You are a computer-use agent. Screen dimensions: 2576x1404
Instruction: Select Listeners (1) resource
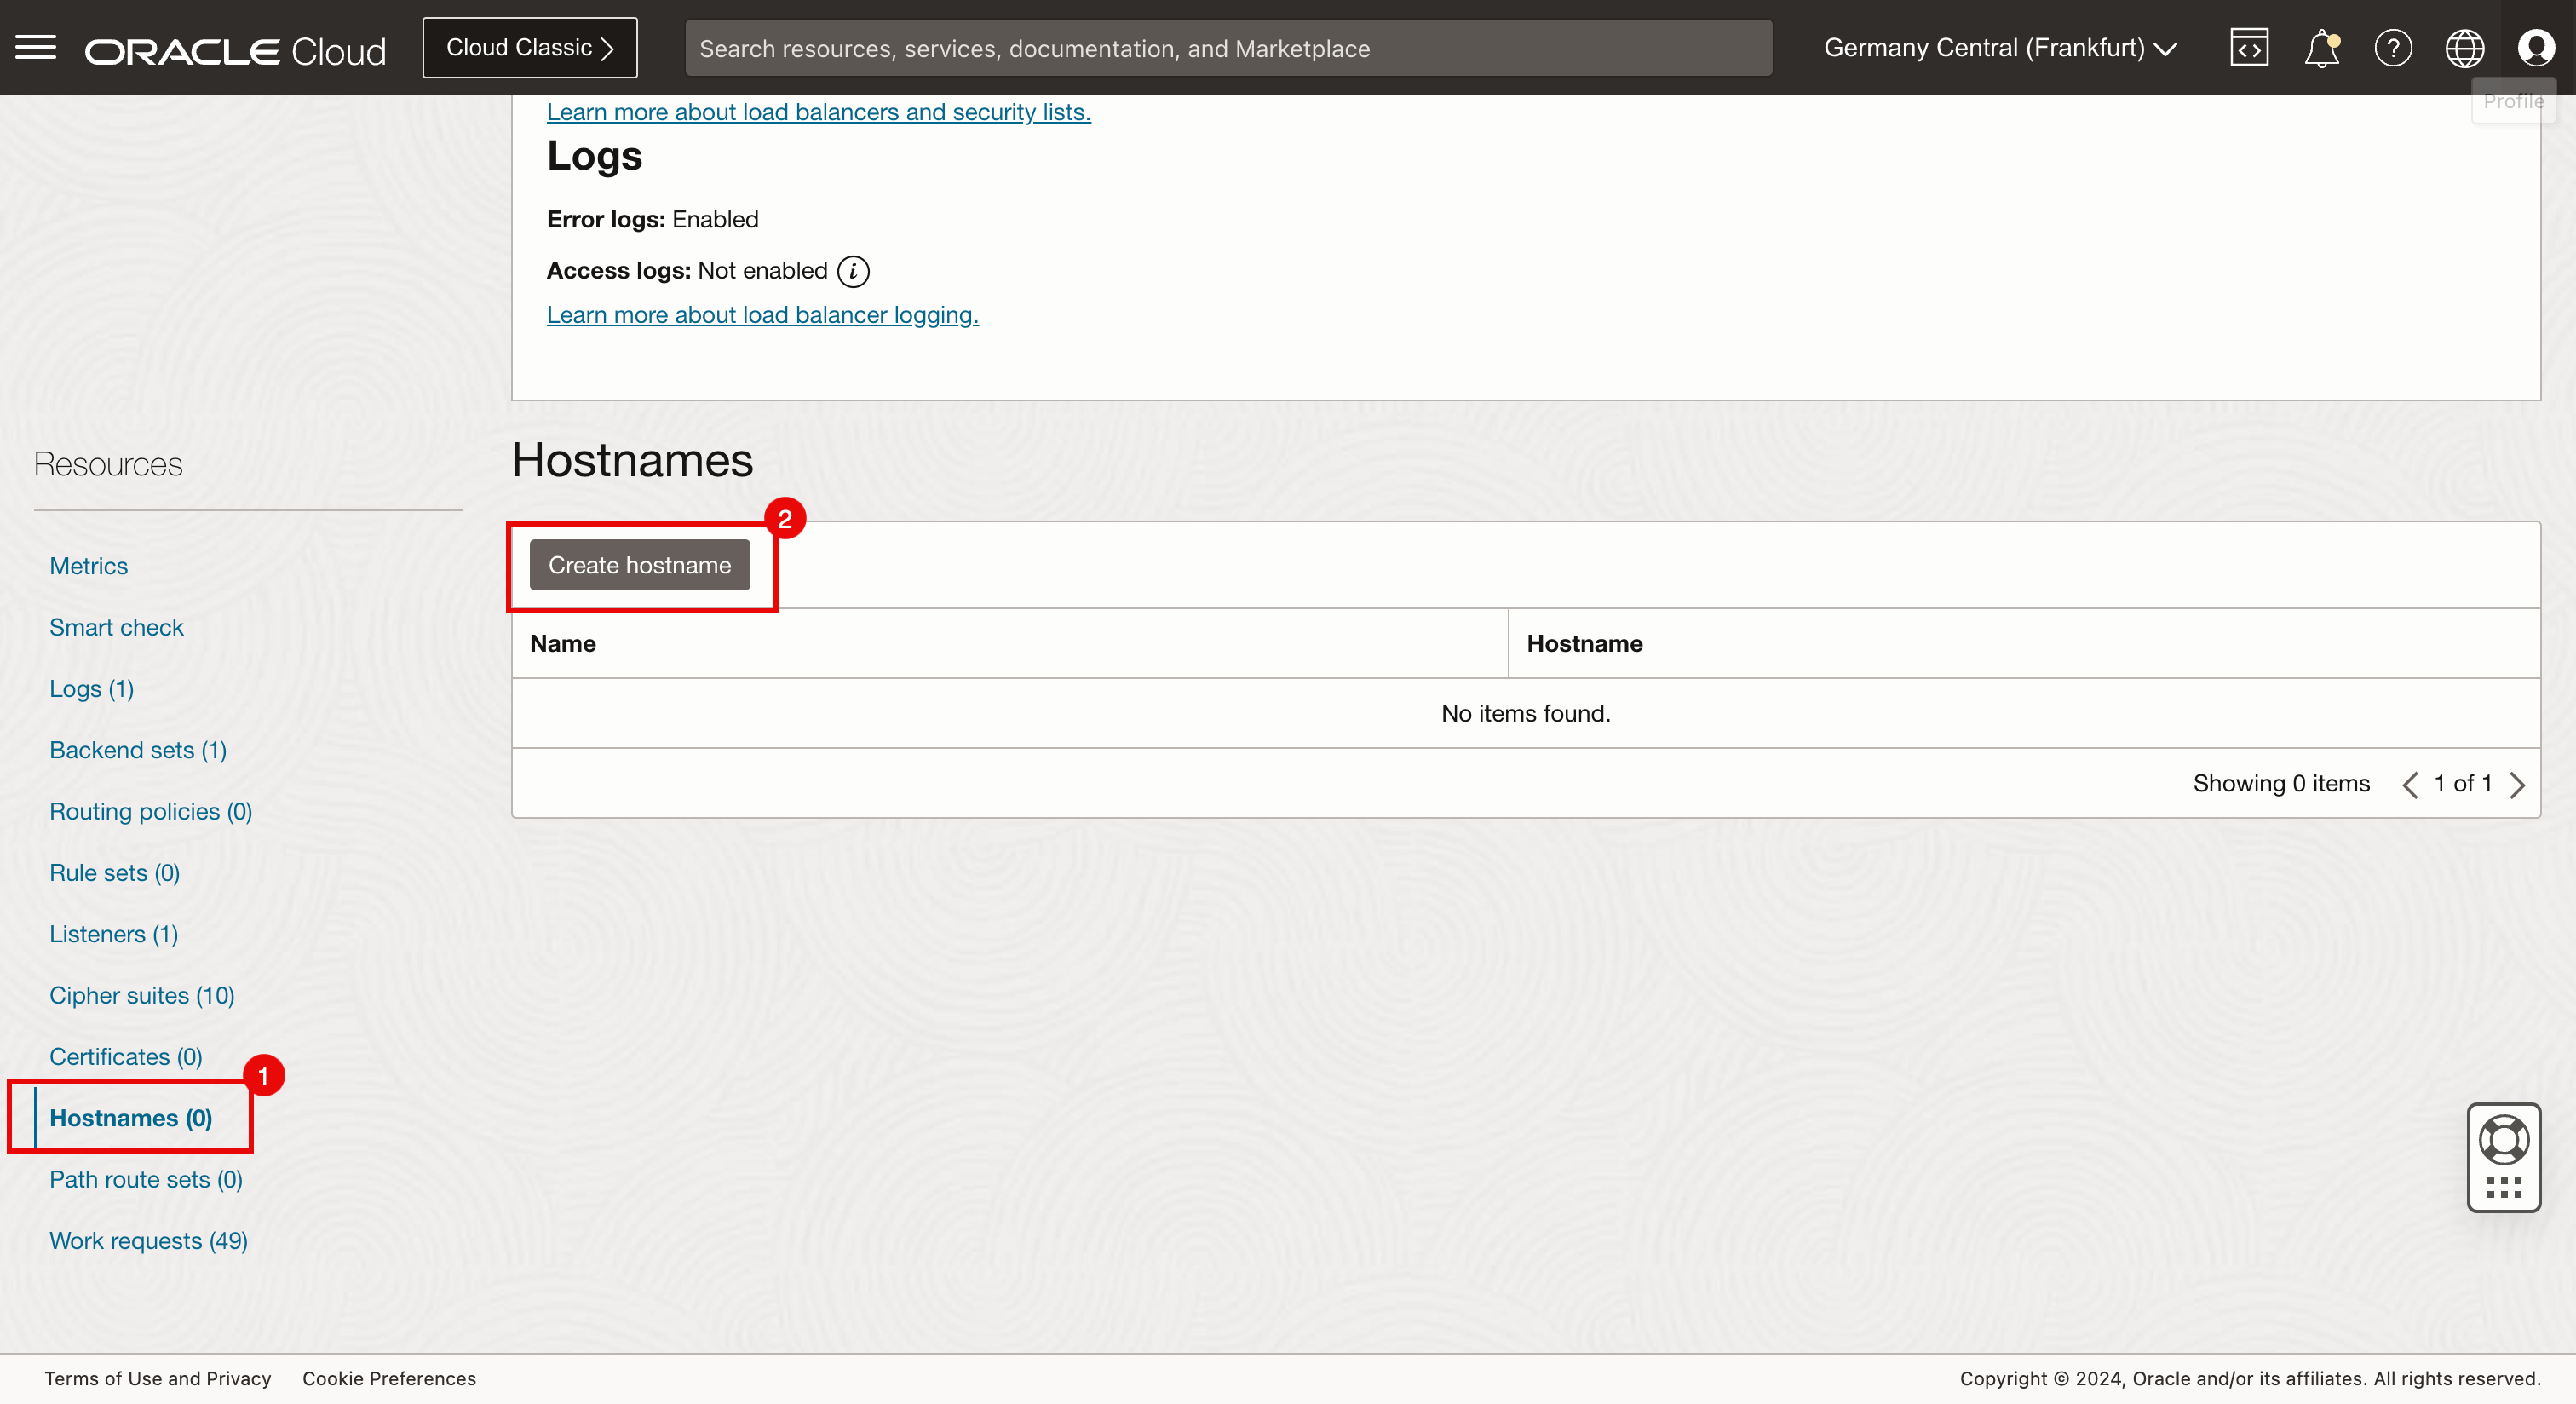tap(114, 934)
